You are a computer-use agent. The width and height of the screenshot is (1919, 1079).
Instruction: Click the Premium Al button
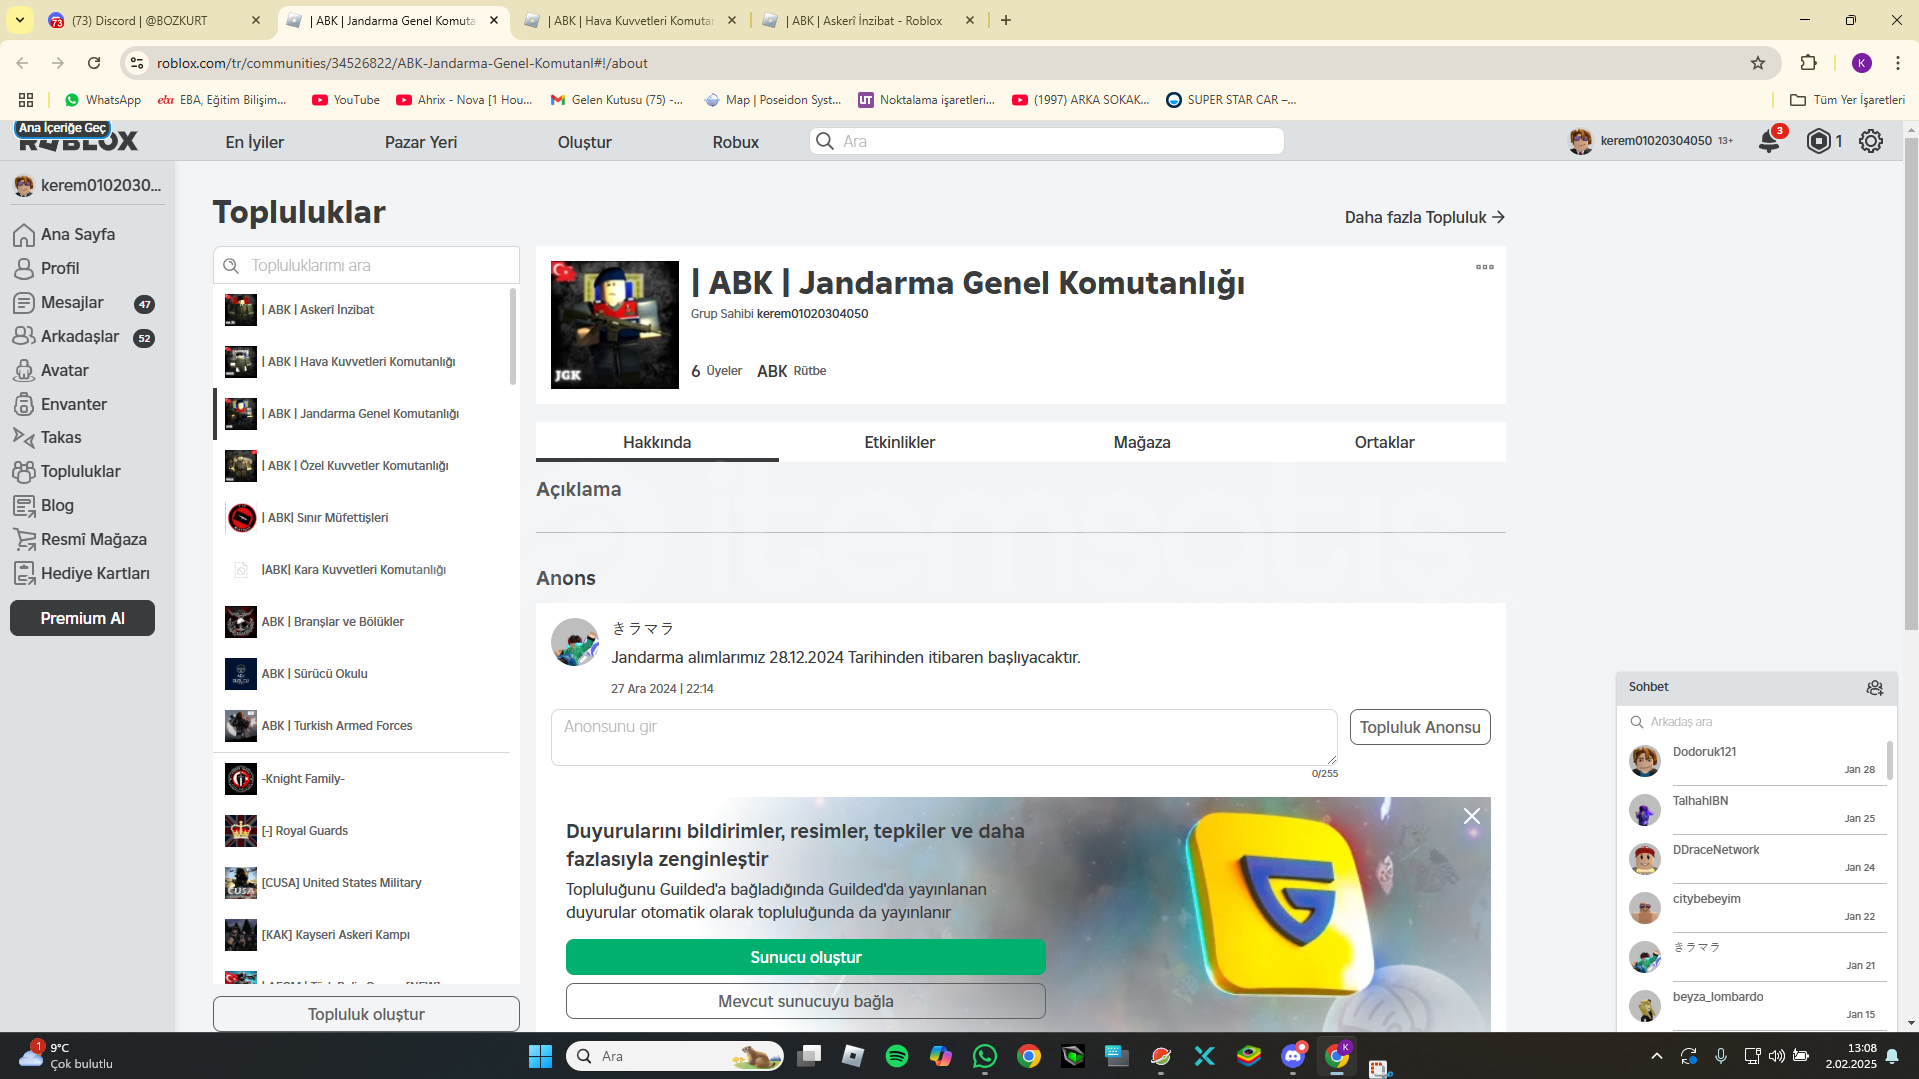tap(82, 618)
